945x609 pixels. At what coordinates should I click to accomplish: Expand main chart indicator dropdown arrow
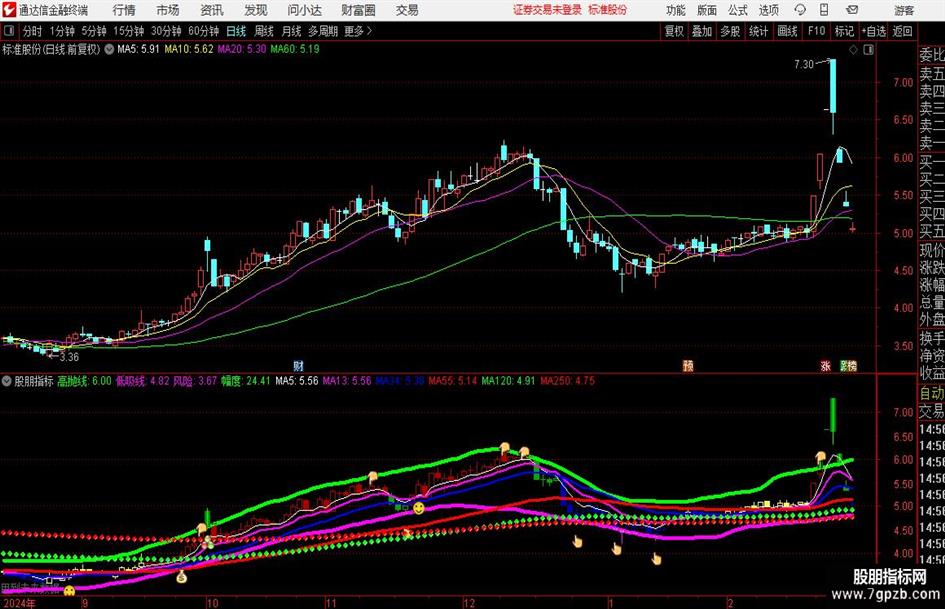[x=109, y=49]
